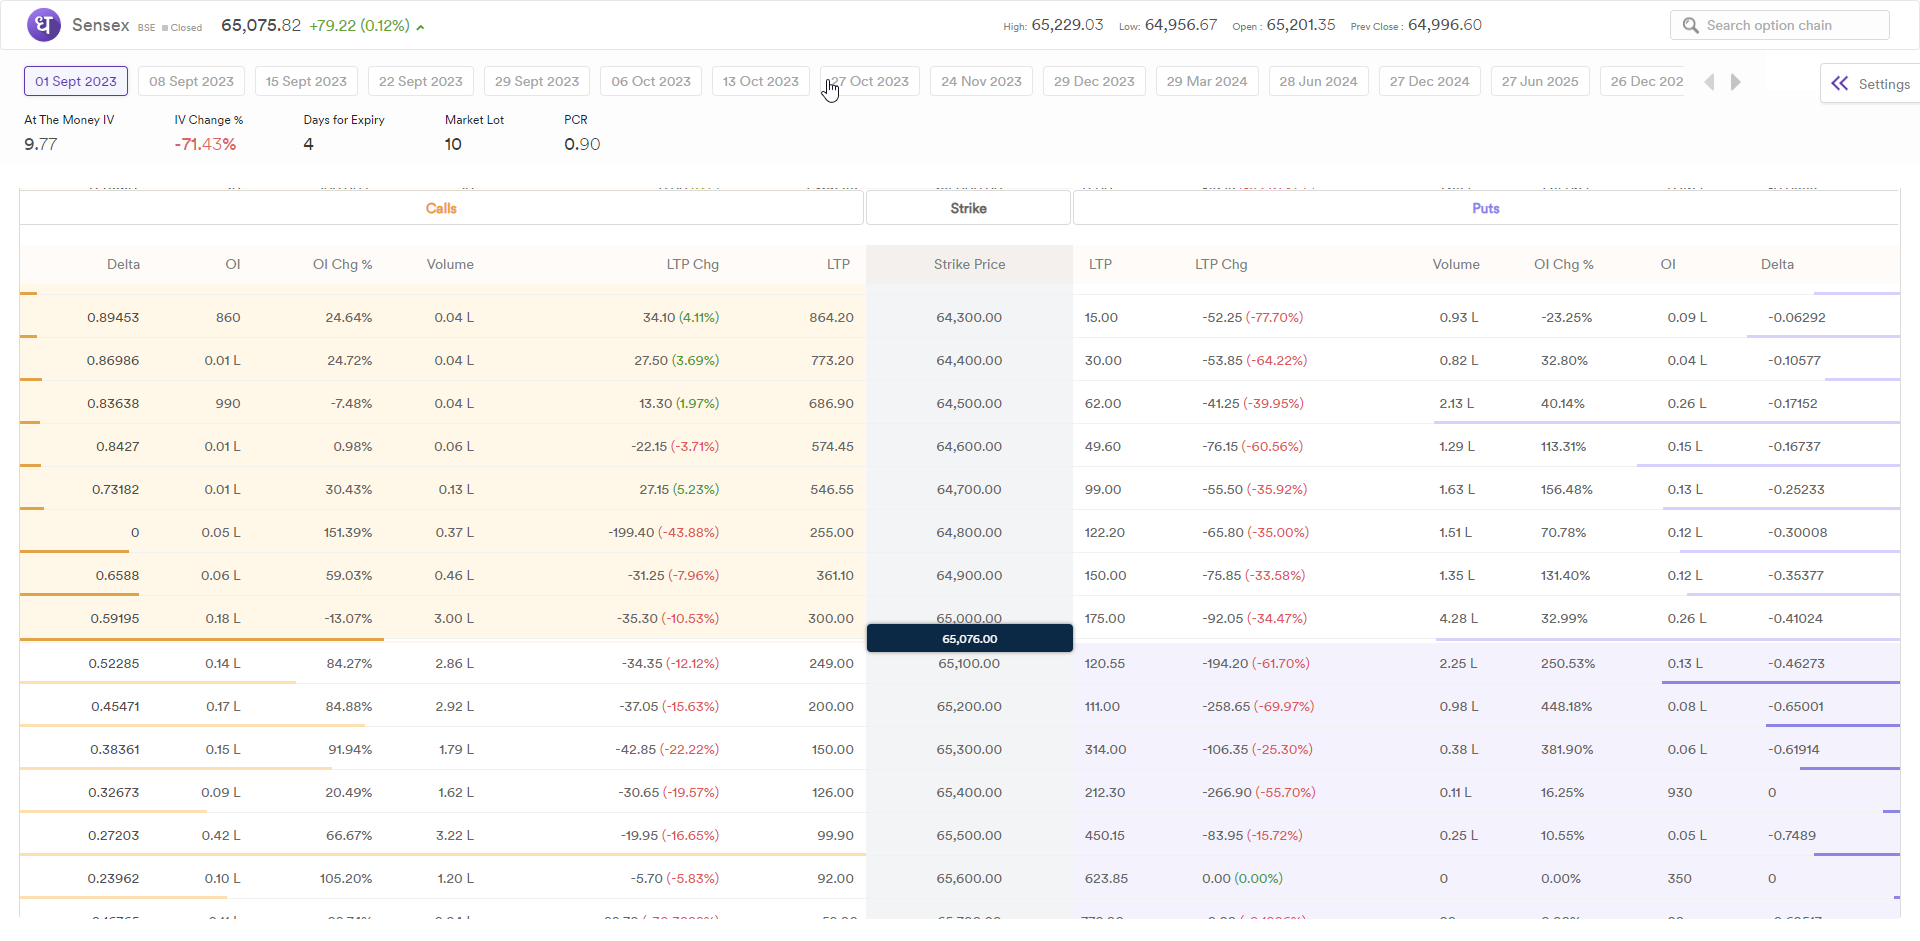This screenshot has width=1920, height=941.
Task: Click the Puts section header
Action: coord(1486,208)
